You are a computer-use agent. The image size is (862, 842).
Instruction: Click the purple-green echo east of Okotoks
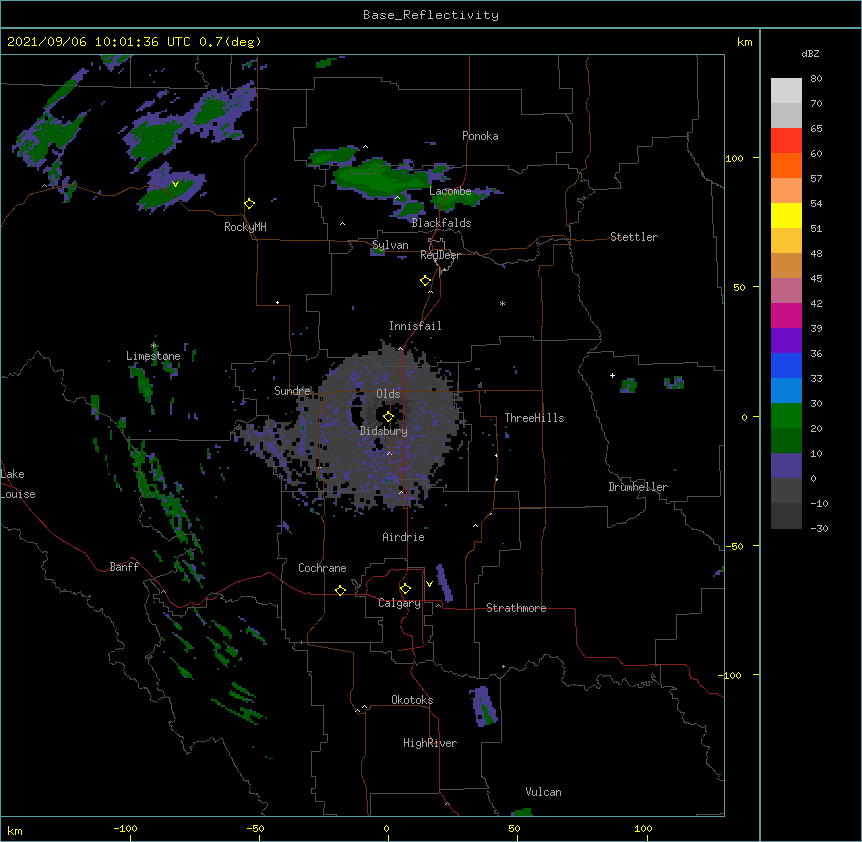[483, 706]
